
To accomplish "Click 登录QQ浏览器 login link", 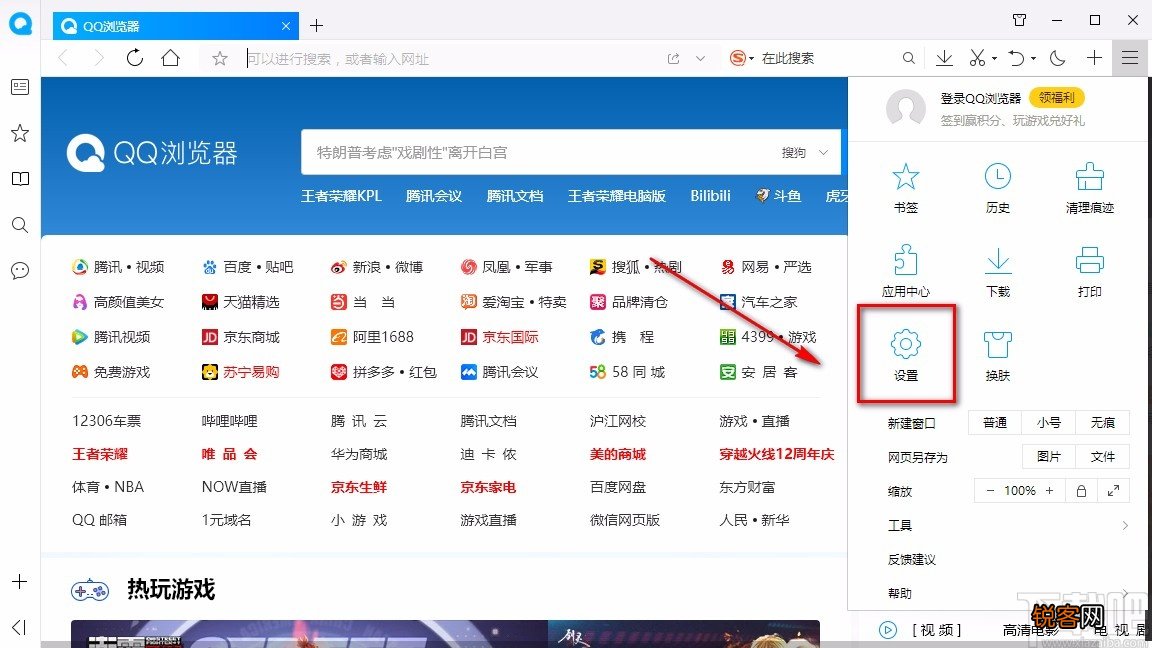I will pyautogui.click(x=981, y=98).
